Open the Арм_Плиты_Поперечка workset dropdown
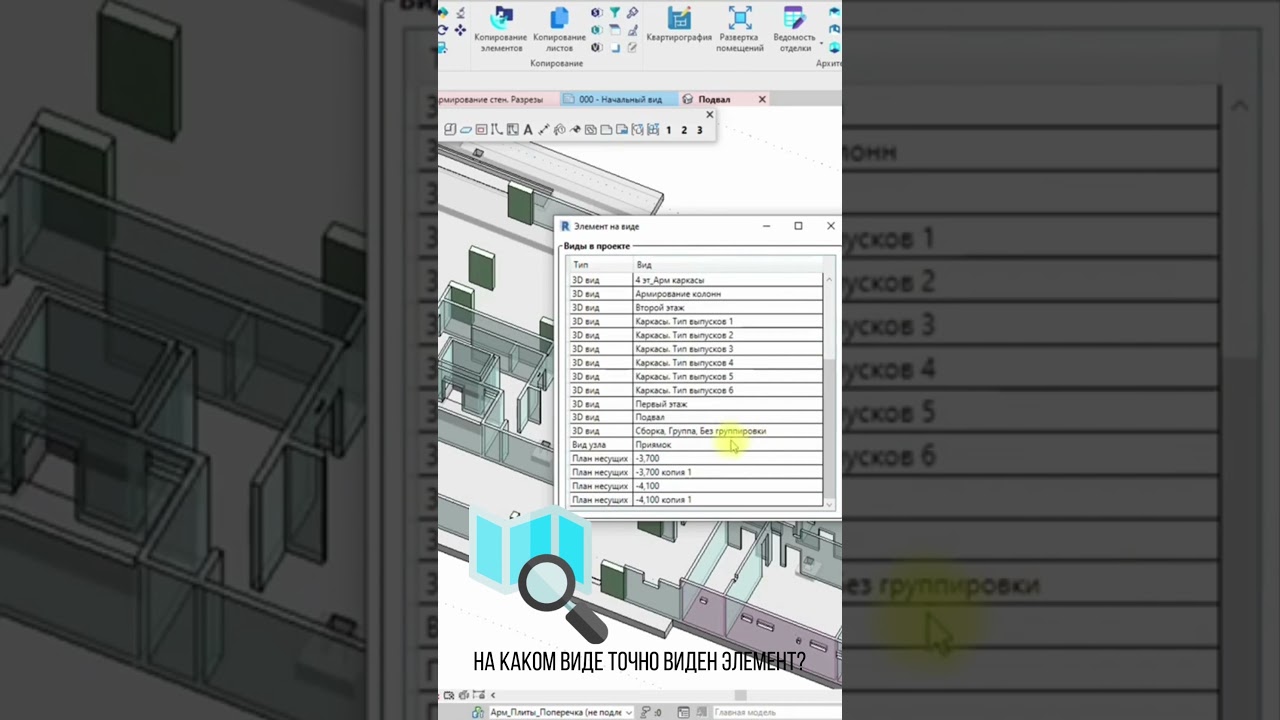 point(562,712)
